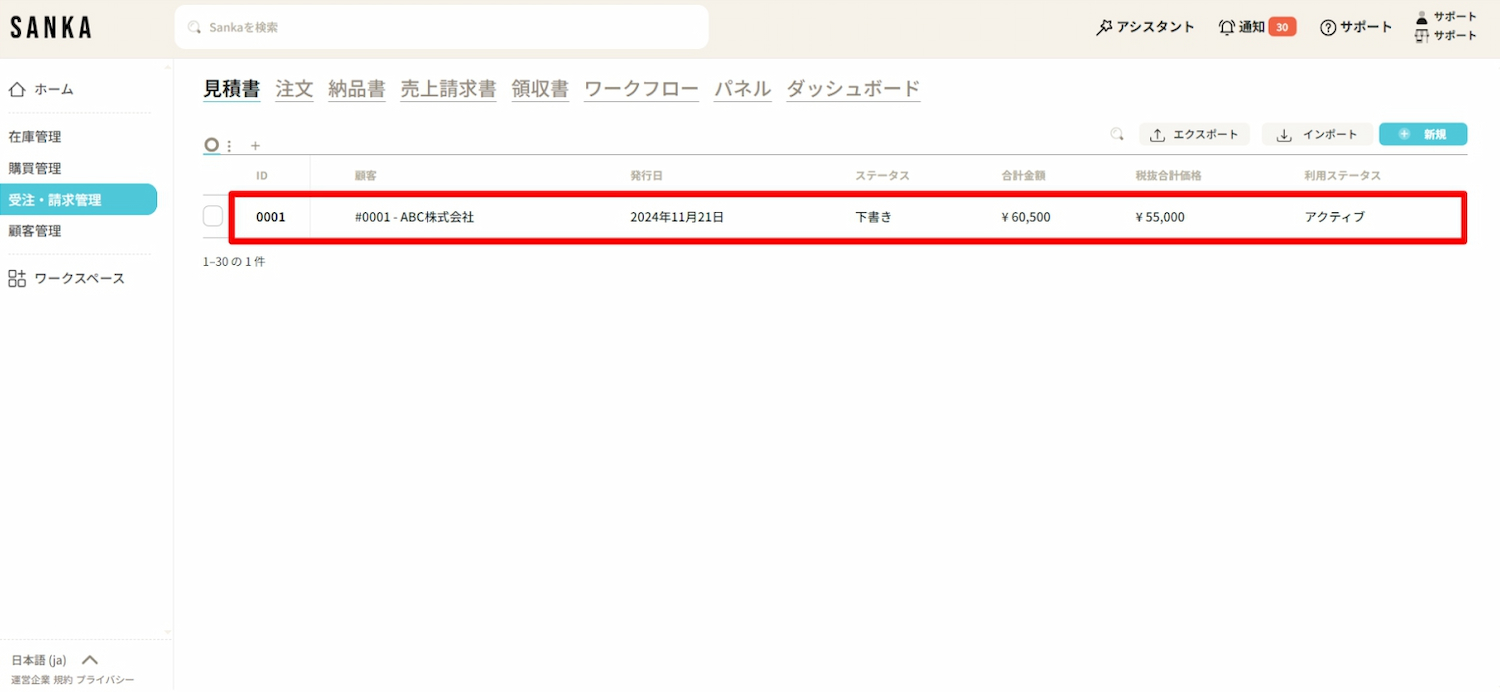
Task: Switch to the 注文 tab
Action: coord(294,88)
